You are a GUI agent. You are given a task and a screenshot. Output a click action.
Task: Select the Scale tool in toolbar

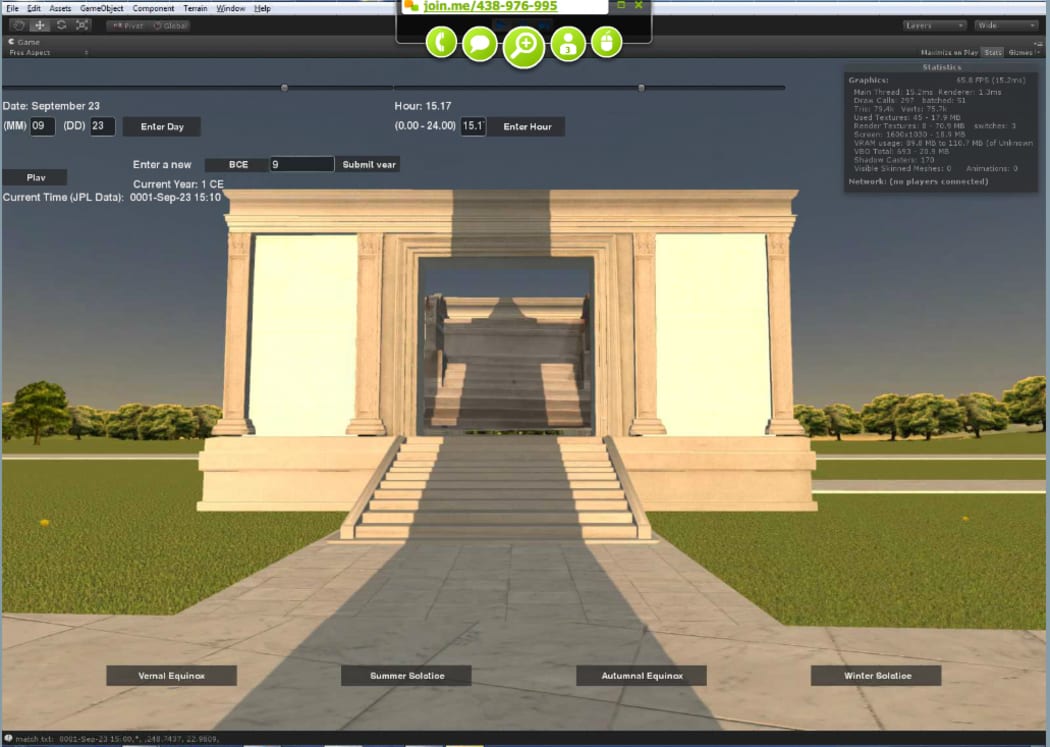(81, 25)
